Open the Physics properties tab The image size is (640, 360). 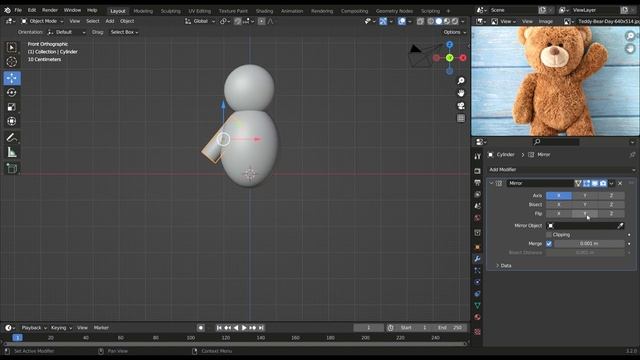tap(477, 282)
